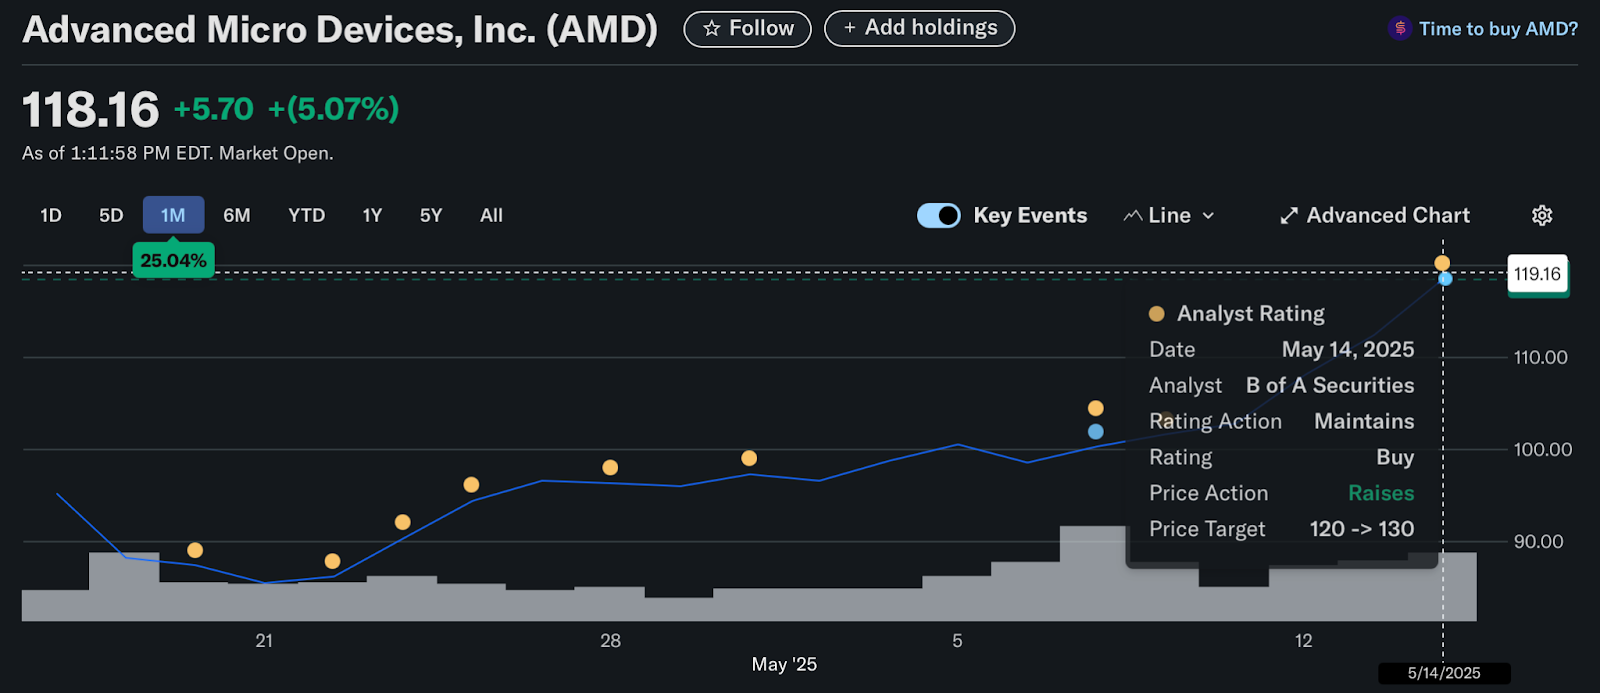Select the 1D time range
1600x693 pixels.
(x=51, y=215)
